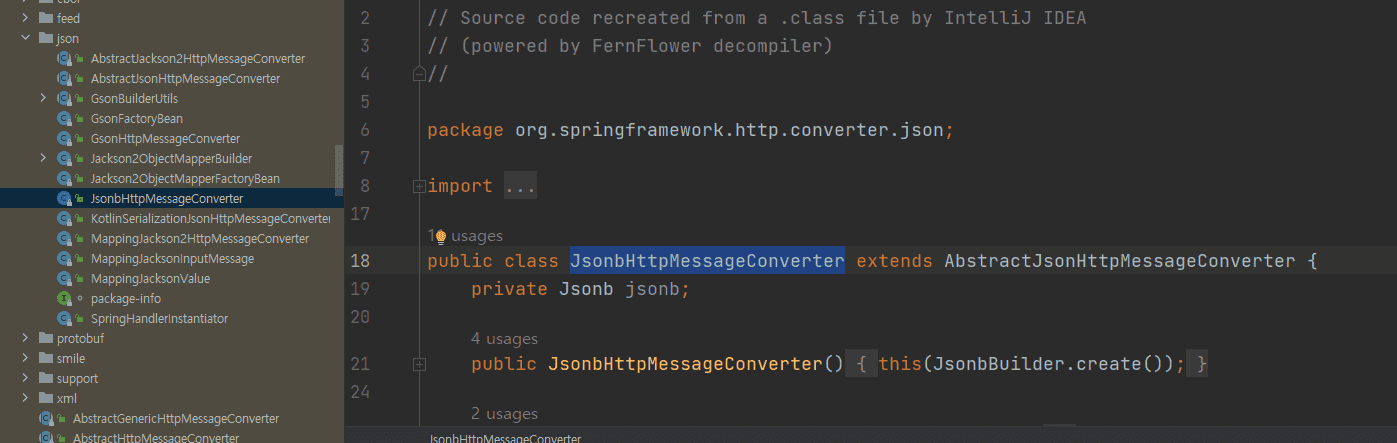Collapse the json folder tree node
This screenshot has width=1397, height=443.
[25, 39]
